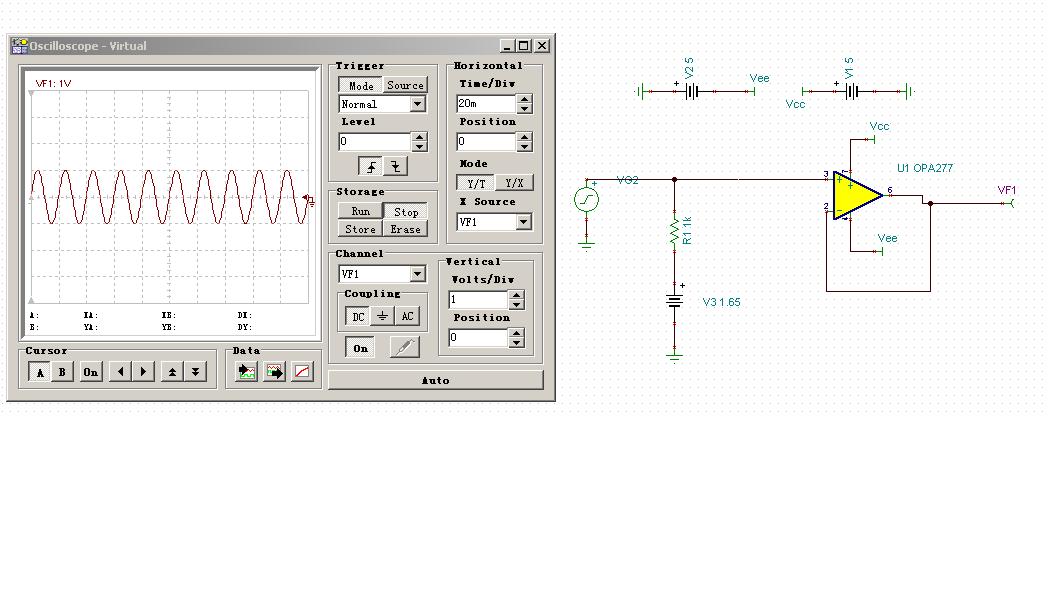The image size is (1050, 591).
Task: Toggle channel On button
Action: coord(360,348)
